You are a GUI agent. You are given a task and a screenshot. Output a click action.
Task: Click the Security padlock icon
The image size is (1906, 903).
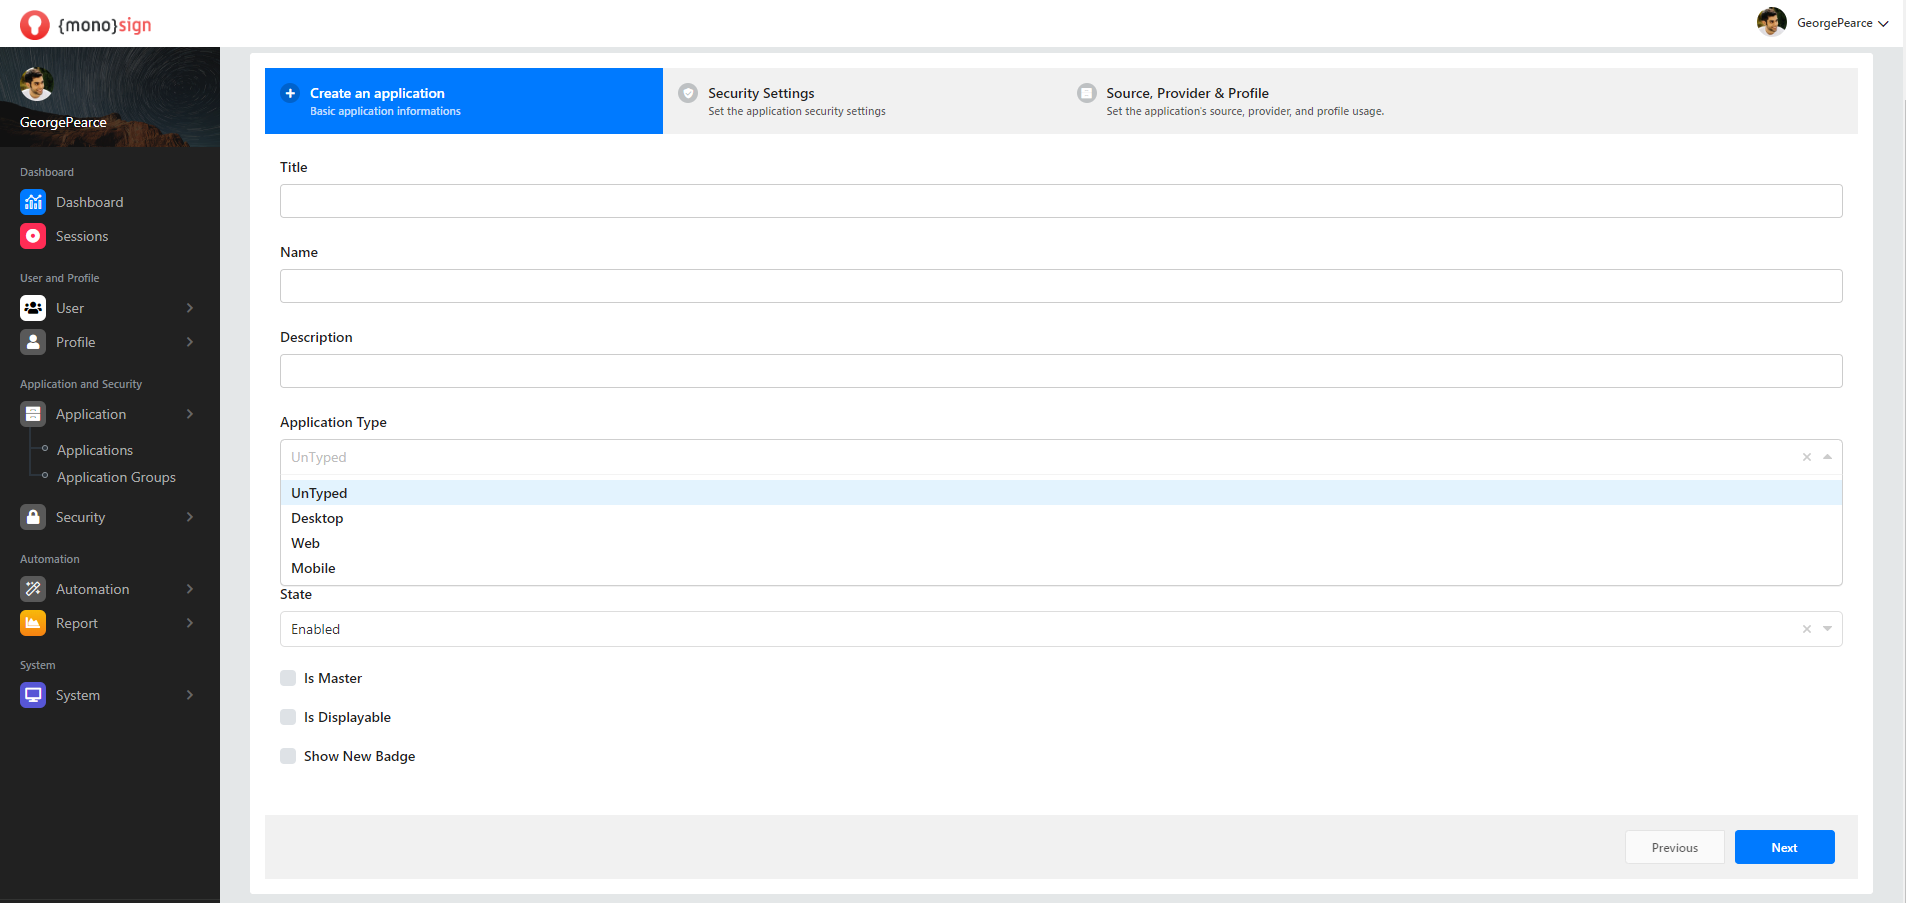pyautogui.click(x=33, y=517)
